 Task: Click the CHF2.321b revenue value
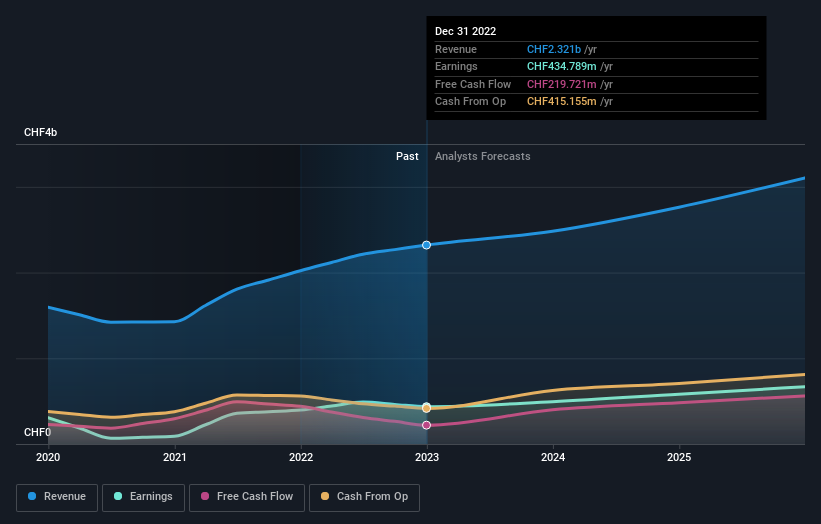[x=554, y=49]
